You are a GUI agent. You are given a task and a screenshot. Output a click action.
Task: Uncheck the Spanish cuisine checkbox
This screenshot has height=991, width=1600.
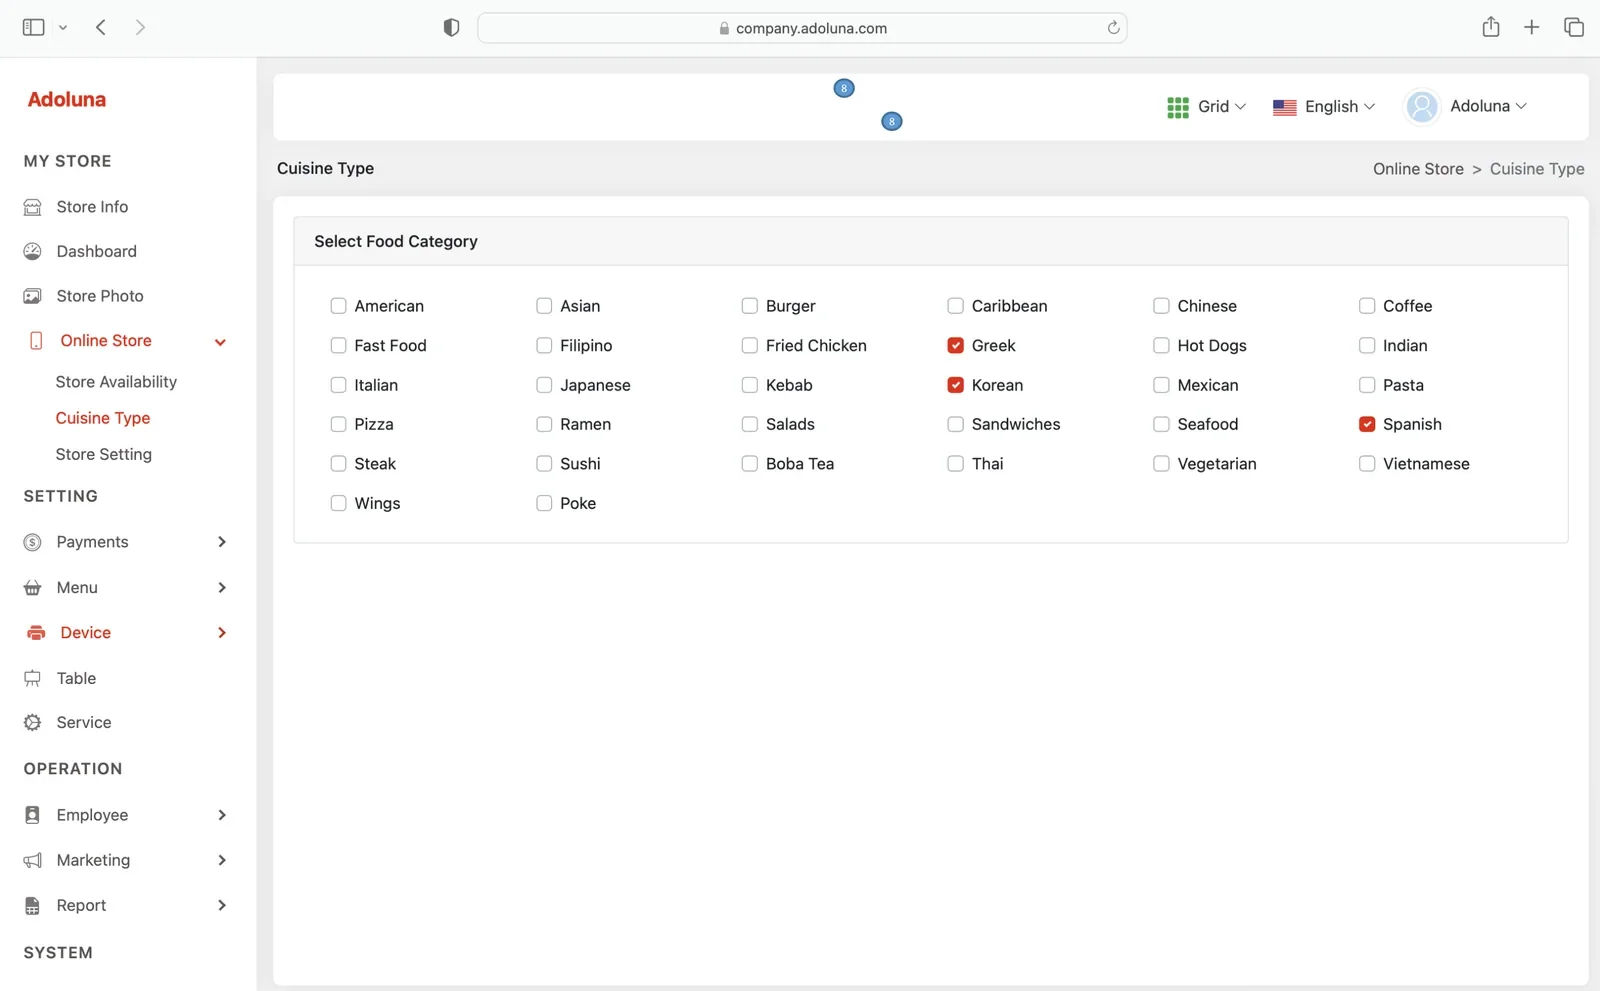1367,424
